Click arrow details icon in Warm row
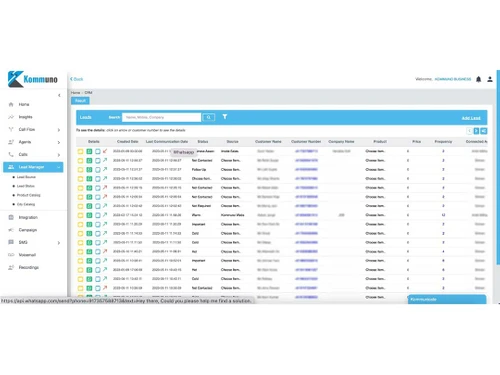This screenshot has height=375, width=500. click(105, 215)
